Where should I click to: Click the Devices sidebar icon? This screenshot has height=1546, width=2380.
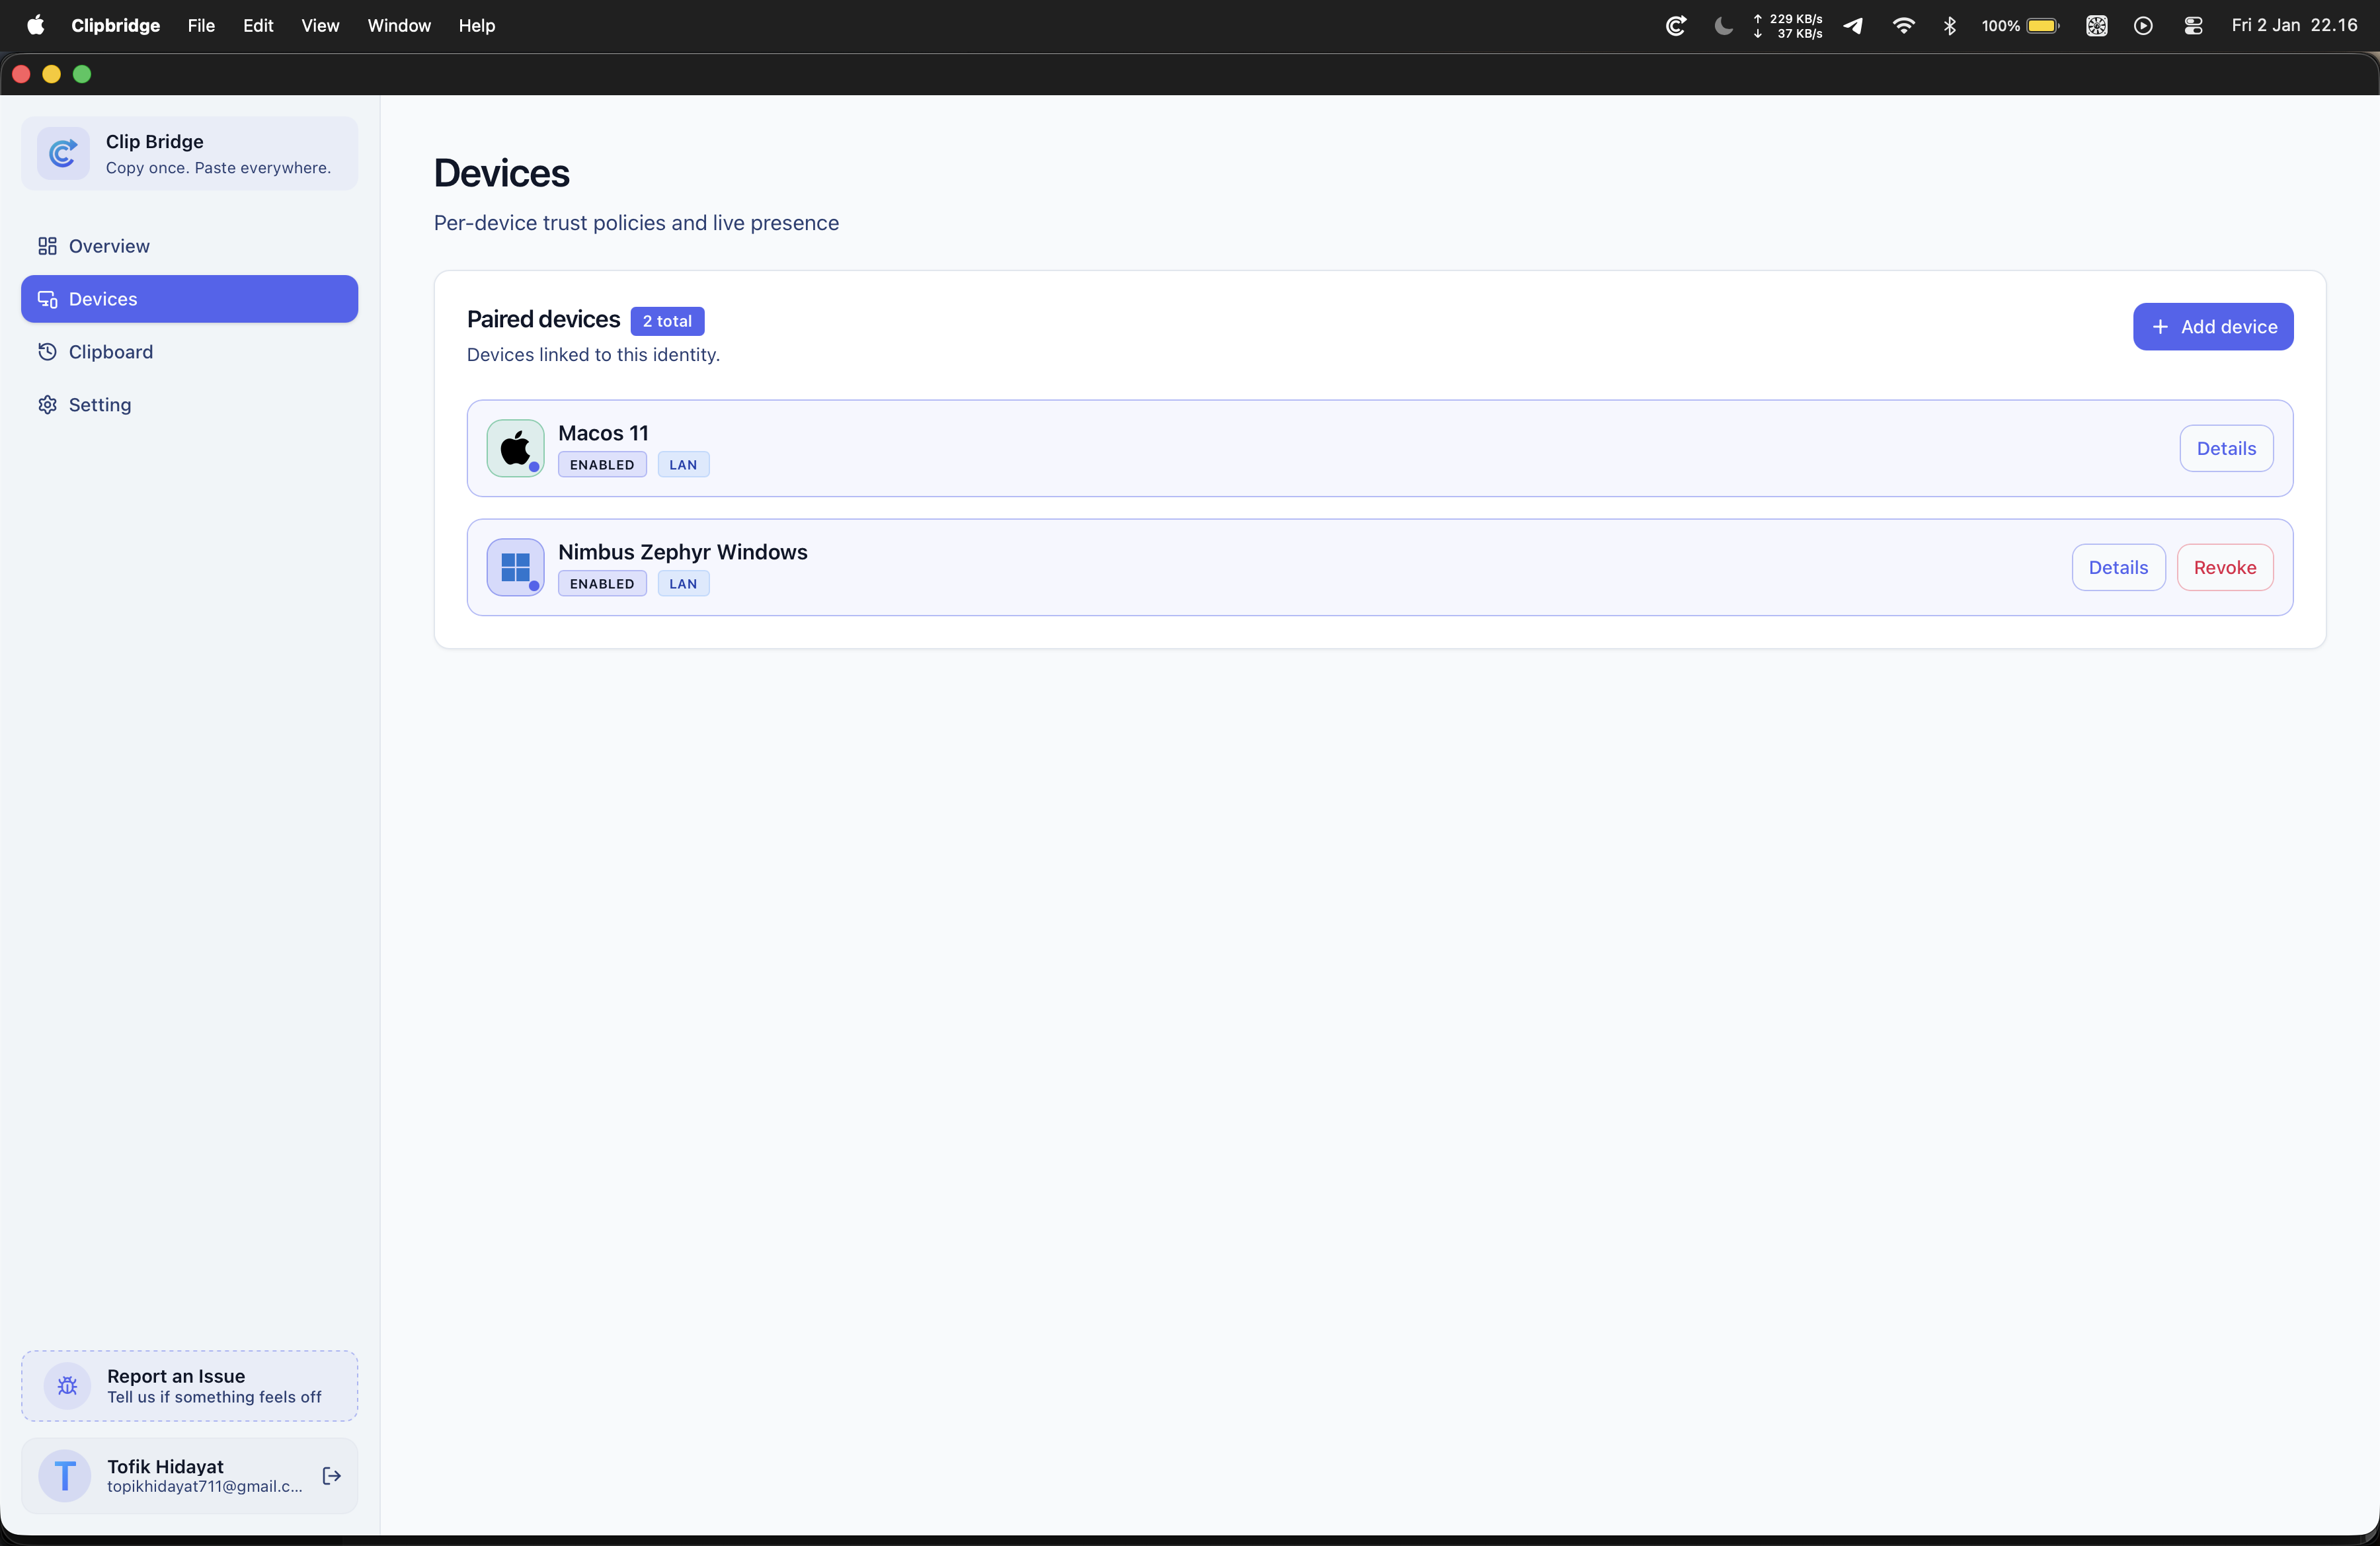point(48,299)
